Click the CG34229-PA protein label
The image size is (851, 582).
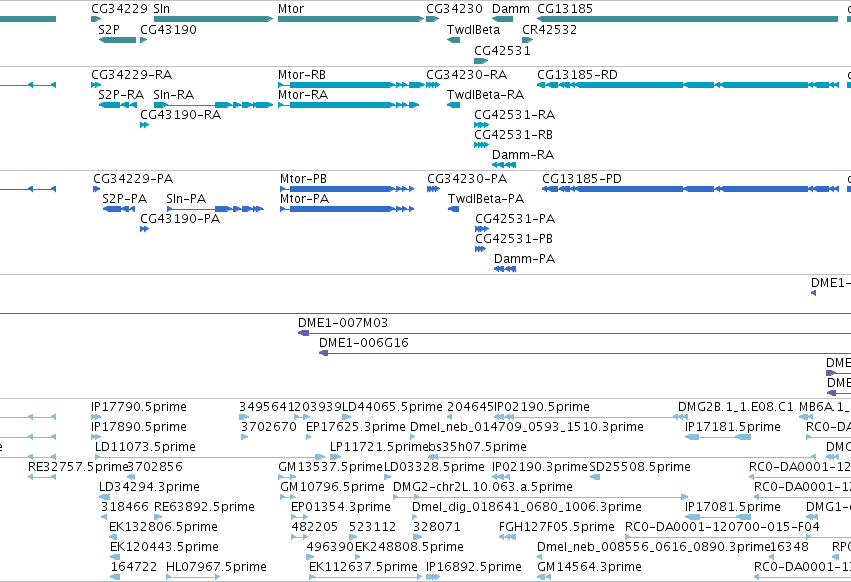[x=133, y=179]
